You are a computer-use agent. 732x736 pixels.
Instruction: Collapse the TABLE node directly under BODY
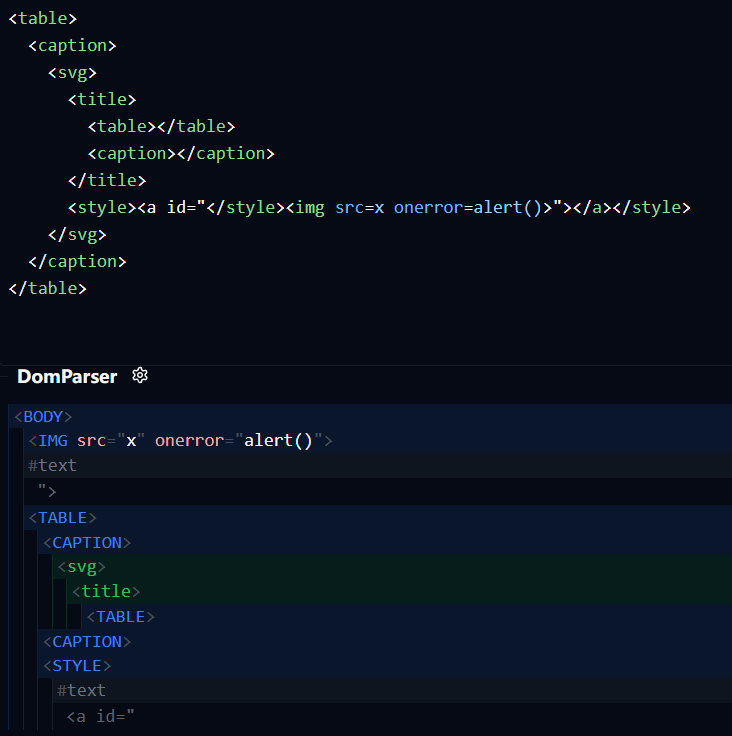click(x=62, y=518)
